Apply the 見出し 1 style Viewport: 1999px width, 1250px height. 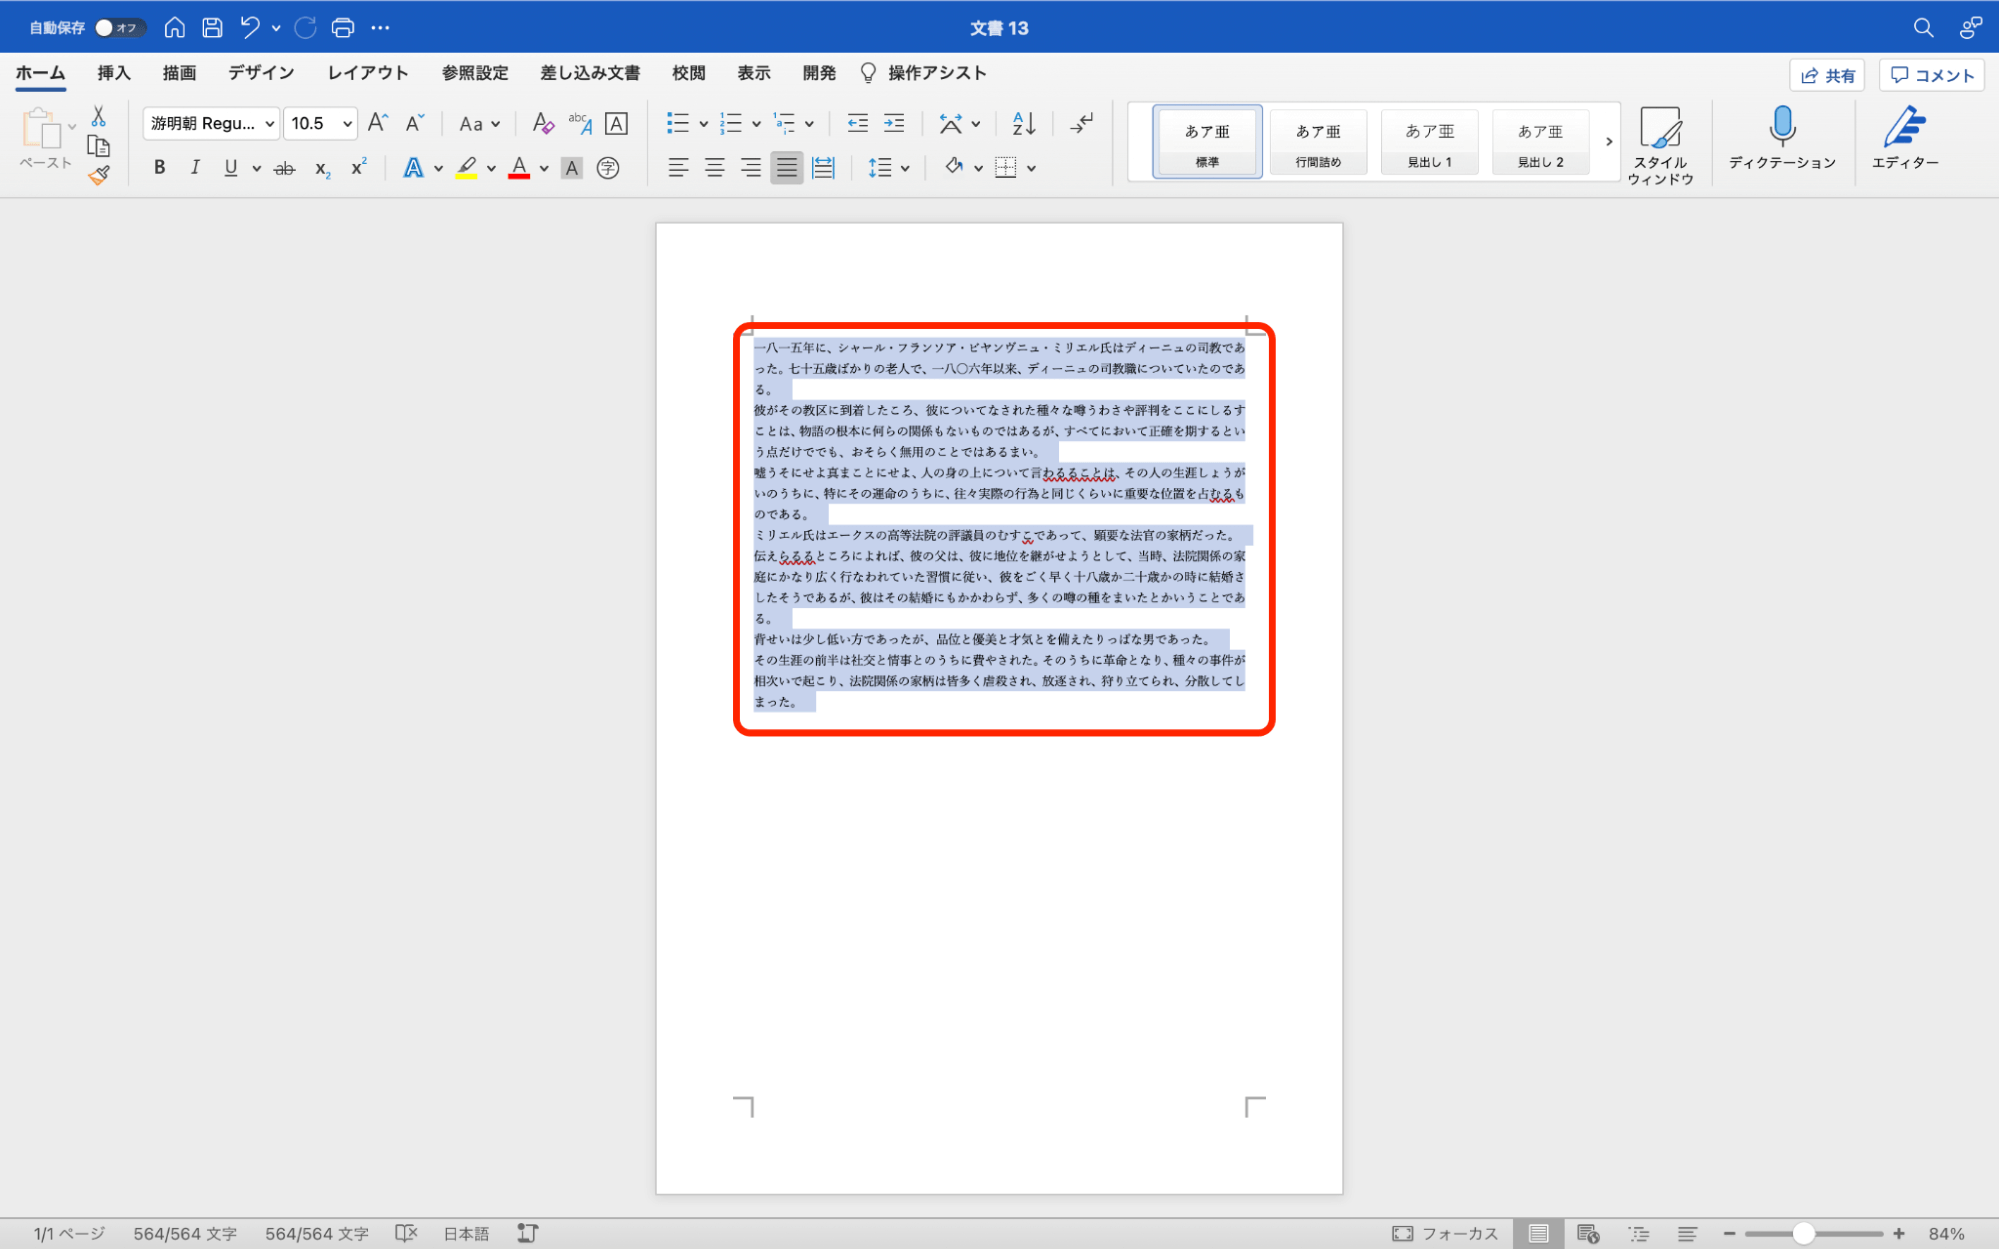coord(1429,142)
